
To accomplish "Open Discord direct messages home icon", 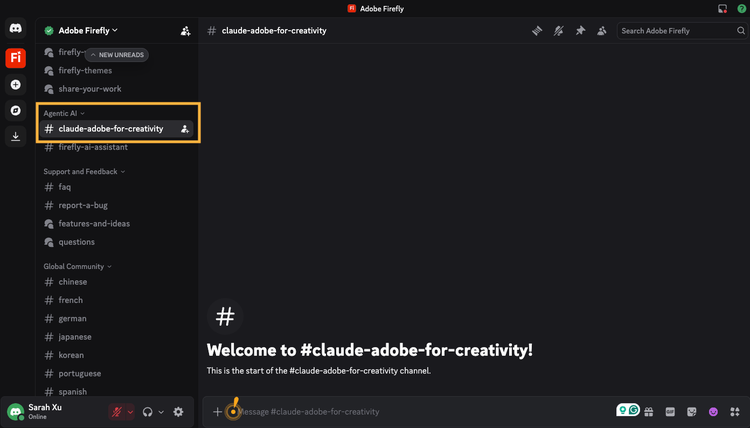I will point(15,29).
